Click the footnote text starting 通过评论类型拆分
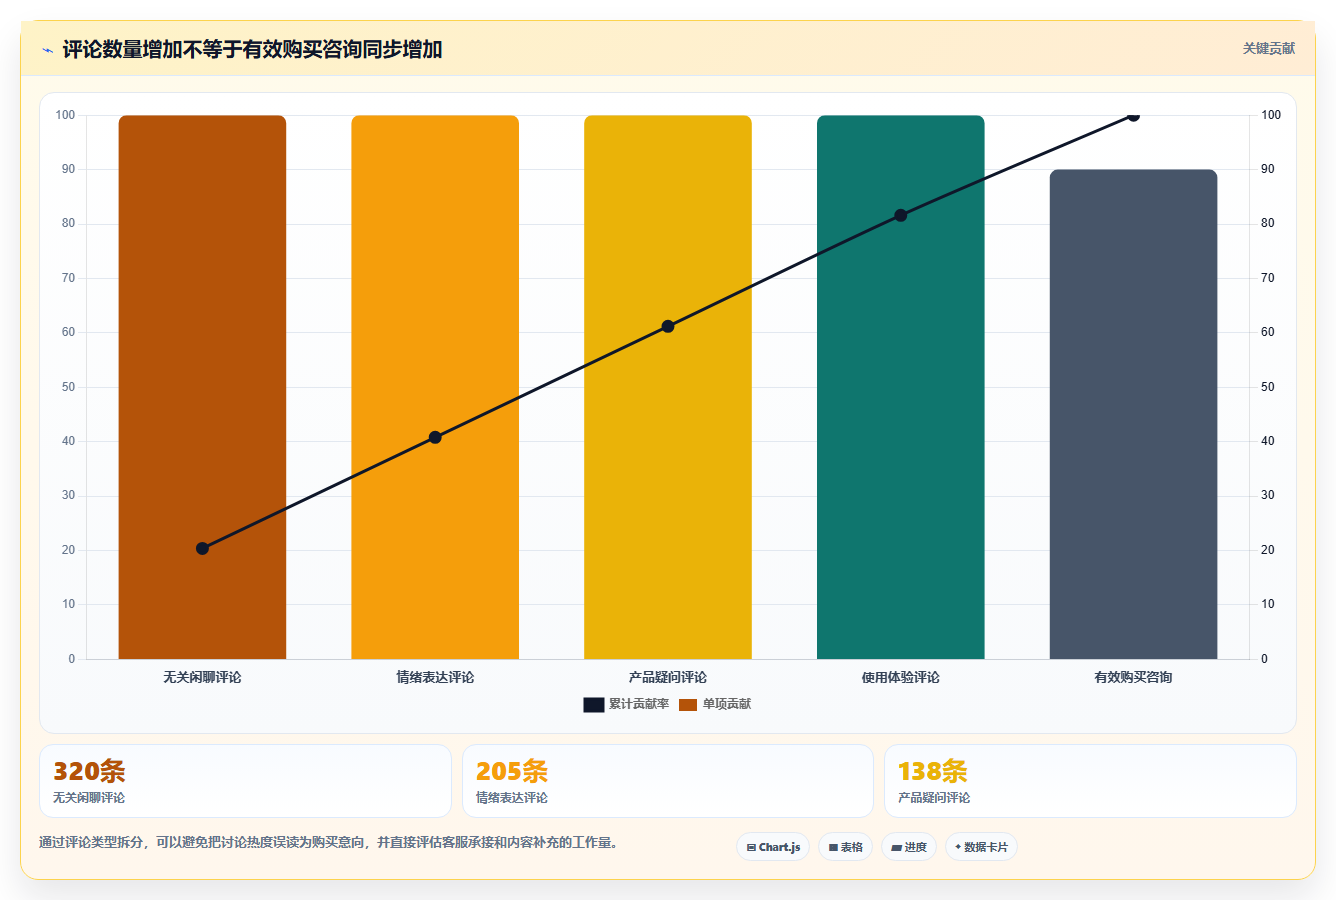The height and width of the screenshot is (900, 1336). tap(328, 842)
